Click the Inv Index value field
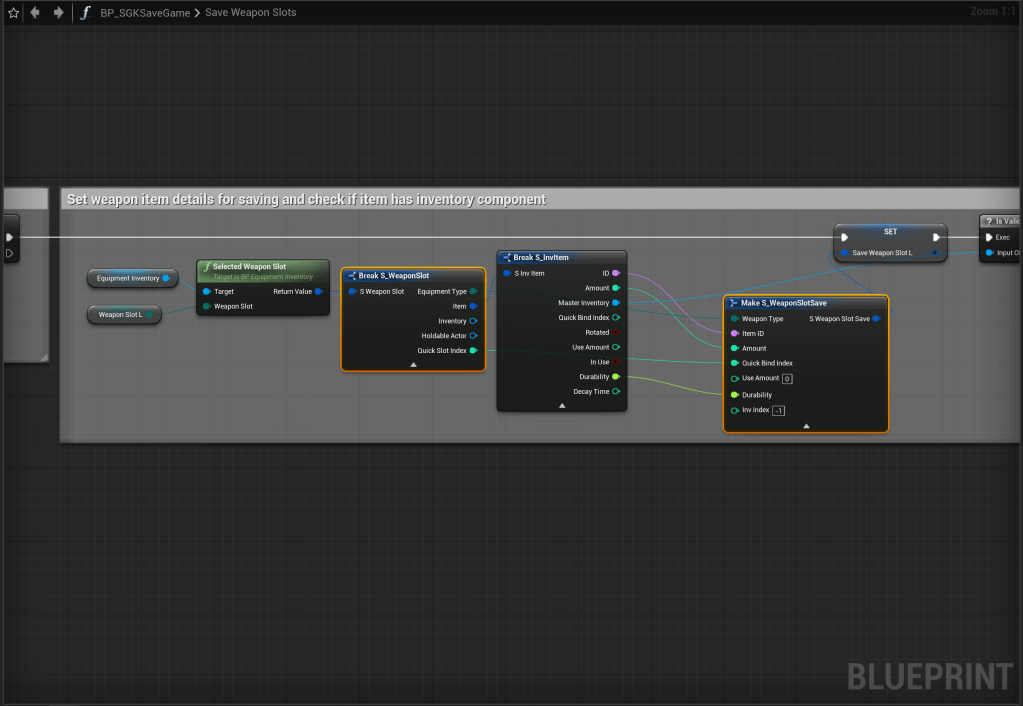Viewport: 1023px width, 706px height. click(778, 410)
